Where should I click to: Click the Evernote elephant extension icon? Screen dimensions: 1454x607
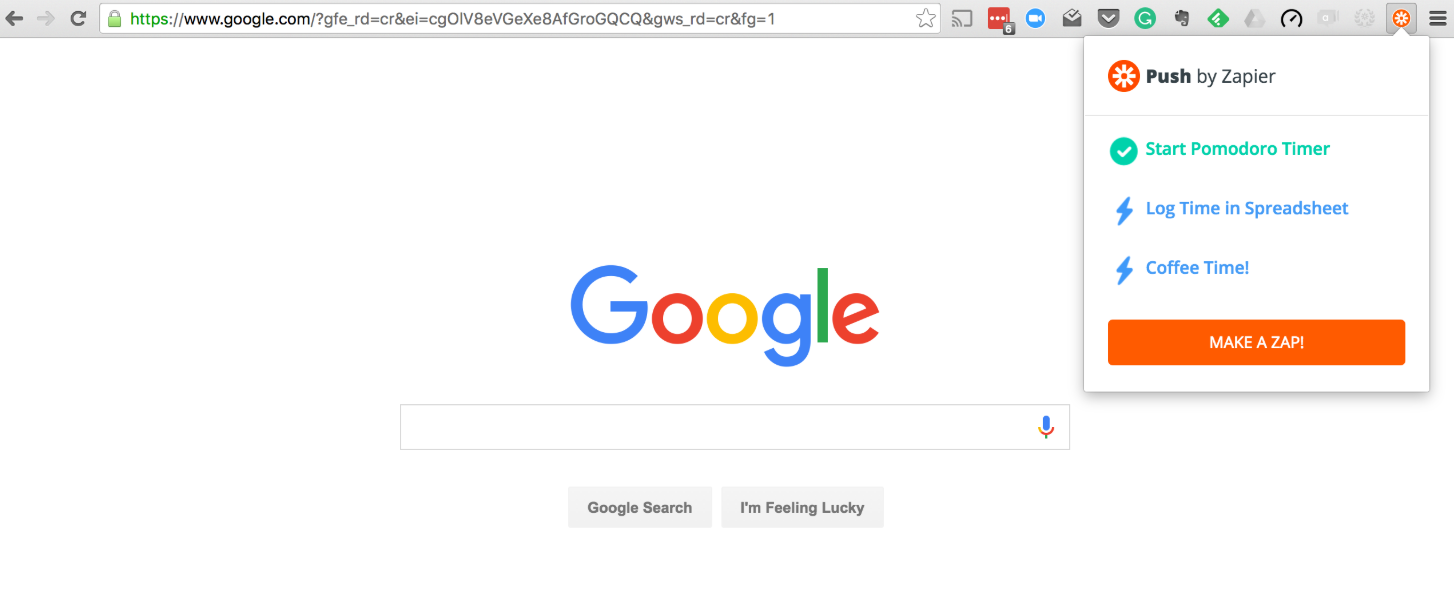click(1182, 18)
